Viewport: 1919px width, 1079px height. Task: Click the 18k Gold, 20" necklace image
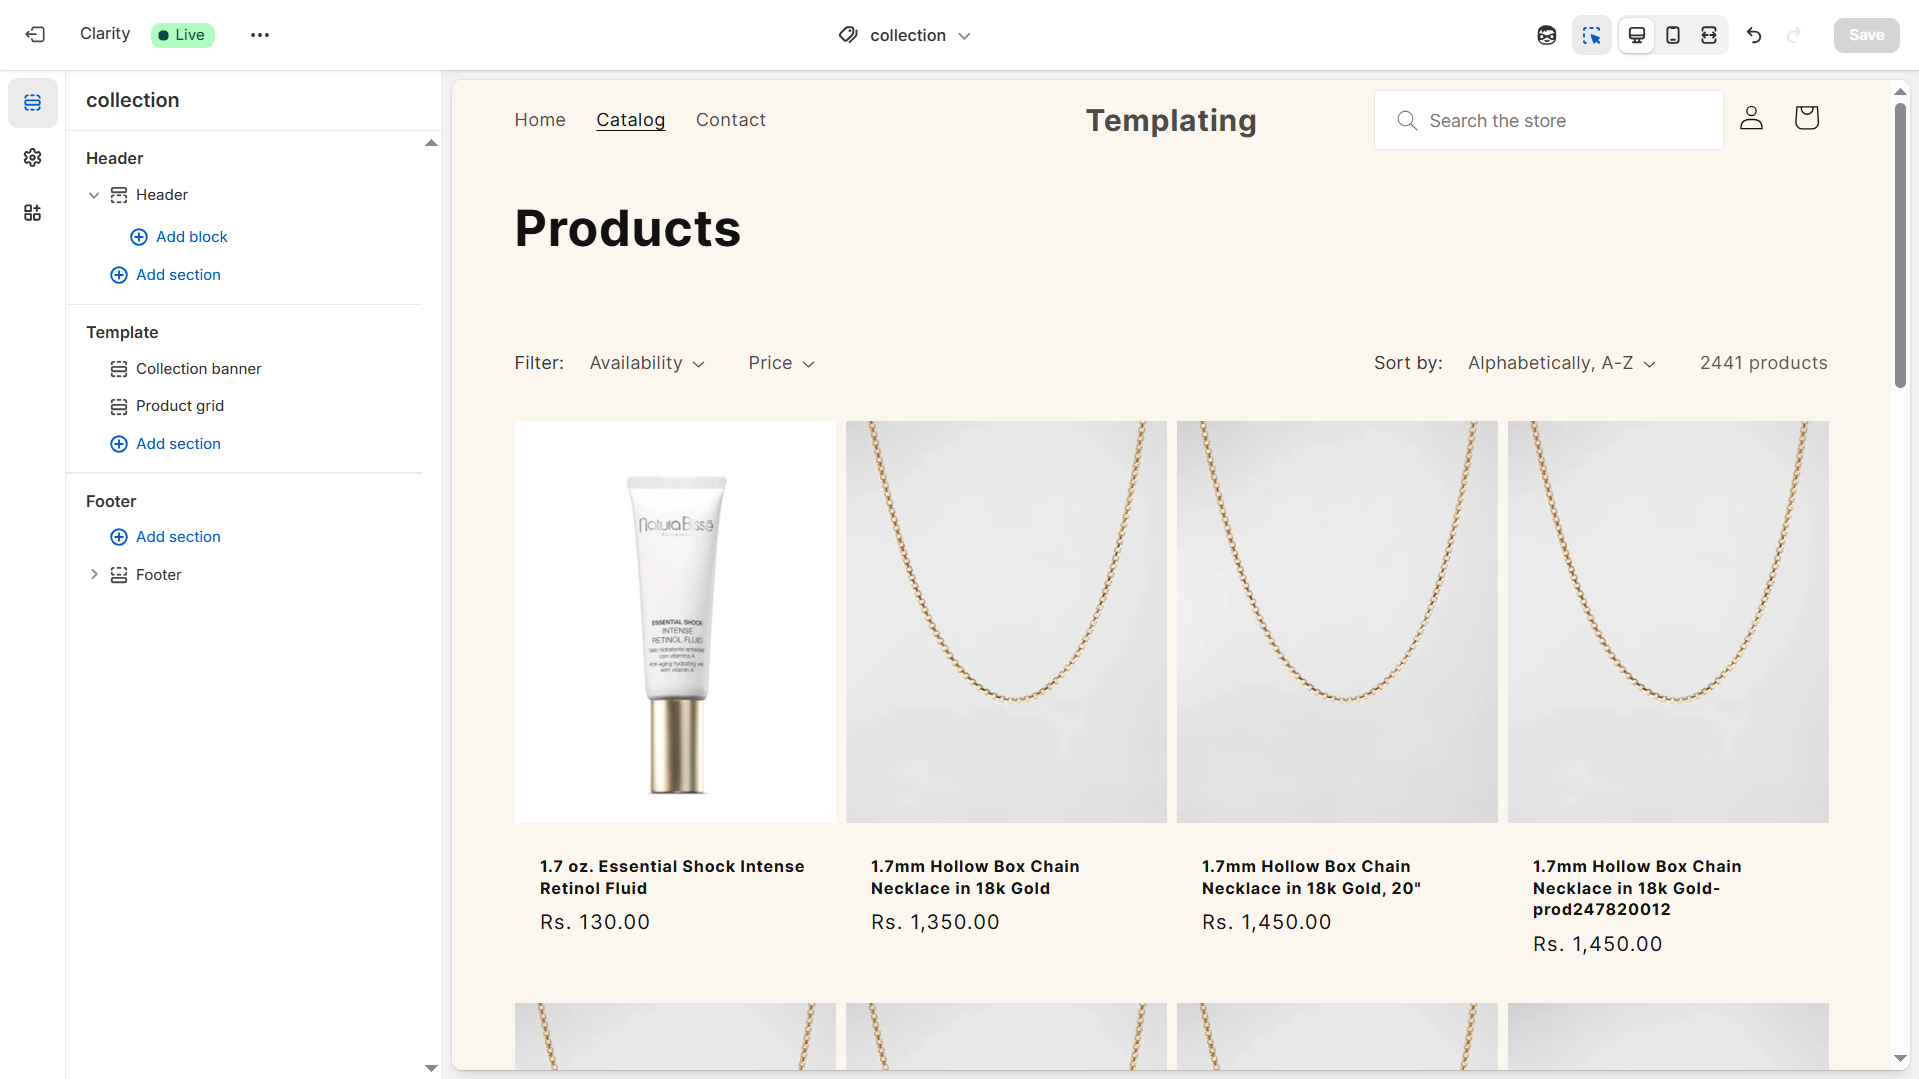[x=1337, y=622]
